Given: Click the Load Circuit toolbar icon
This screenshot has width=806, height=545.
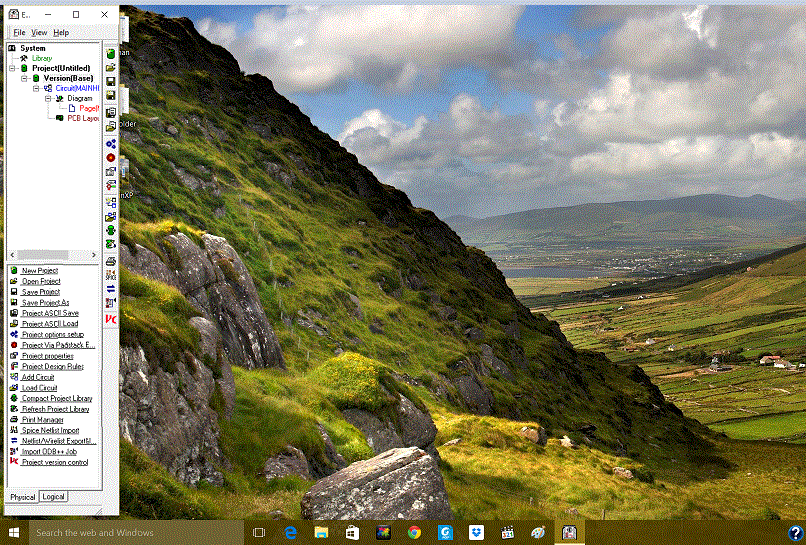Looking at the screenshot, I should pos(111,216).
